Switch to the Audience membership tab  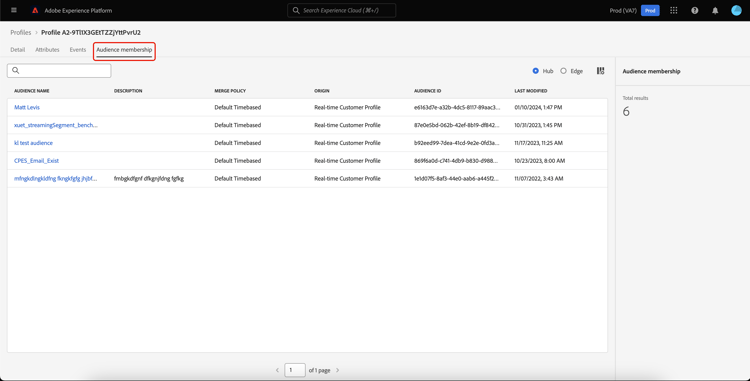(x=124, y=50)
